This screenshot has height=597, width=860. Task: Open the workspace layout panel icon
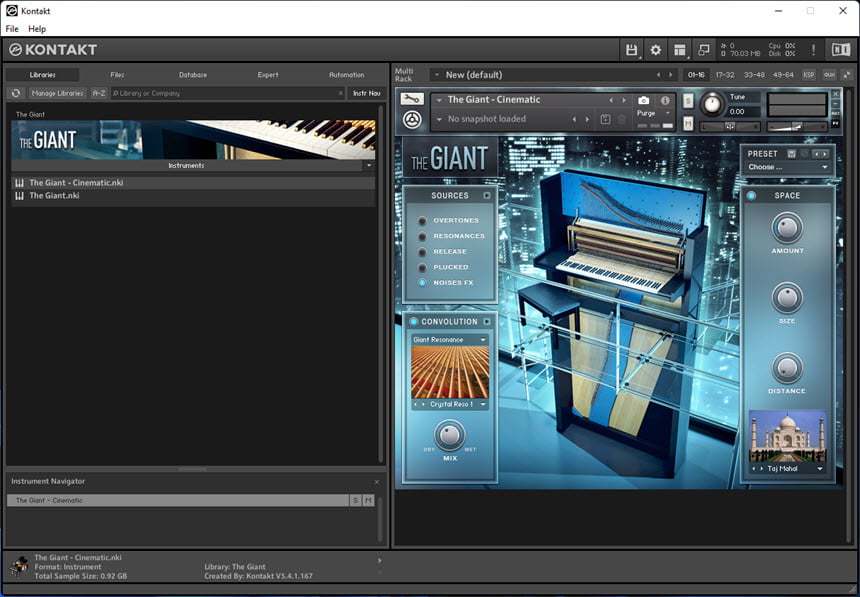click(x=680, y=50)
